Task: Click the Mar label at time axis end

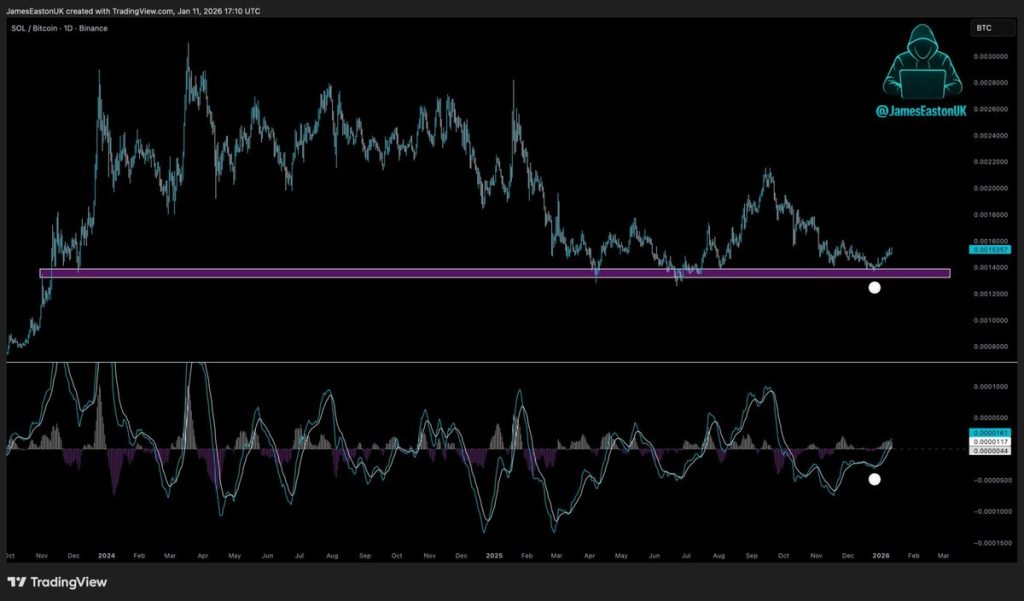Action: coord(941,553)
